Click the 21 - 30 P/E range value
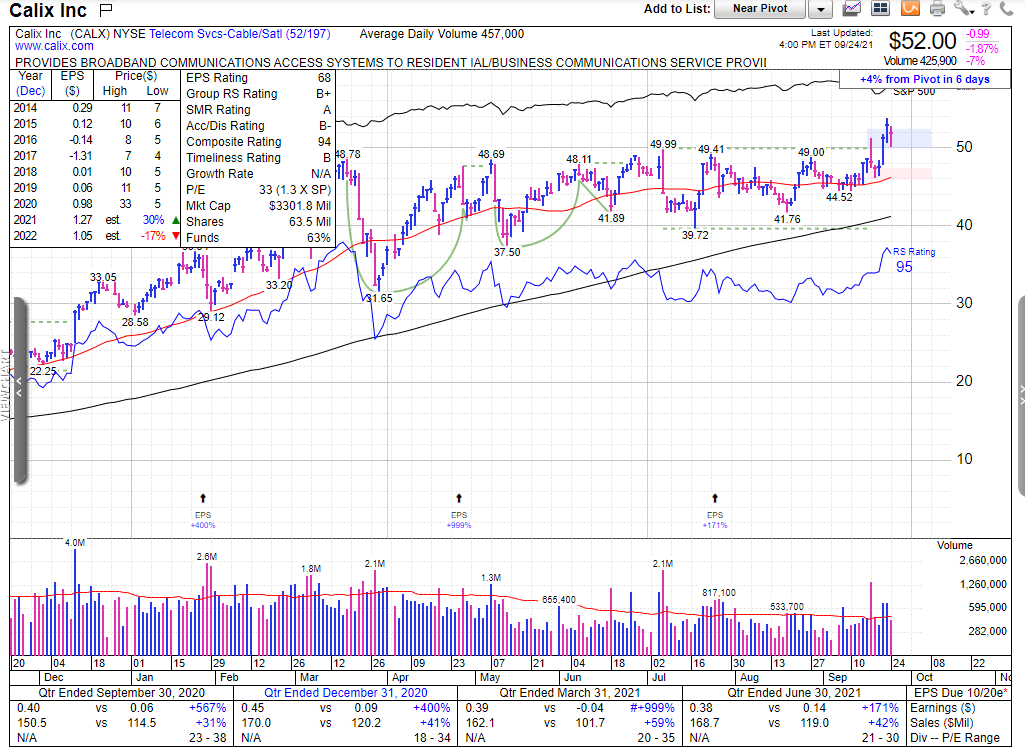1025x752 pixels. click(880, 738)
